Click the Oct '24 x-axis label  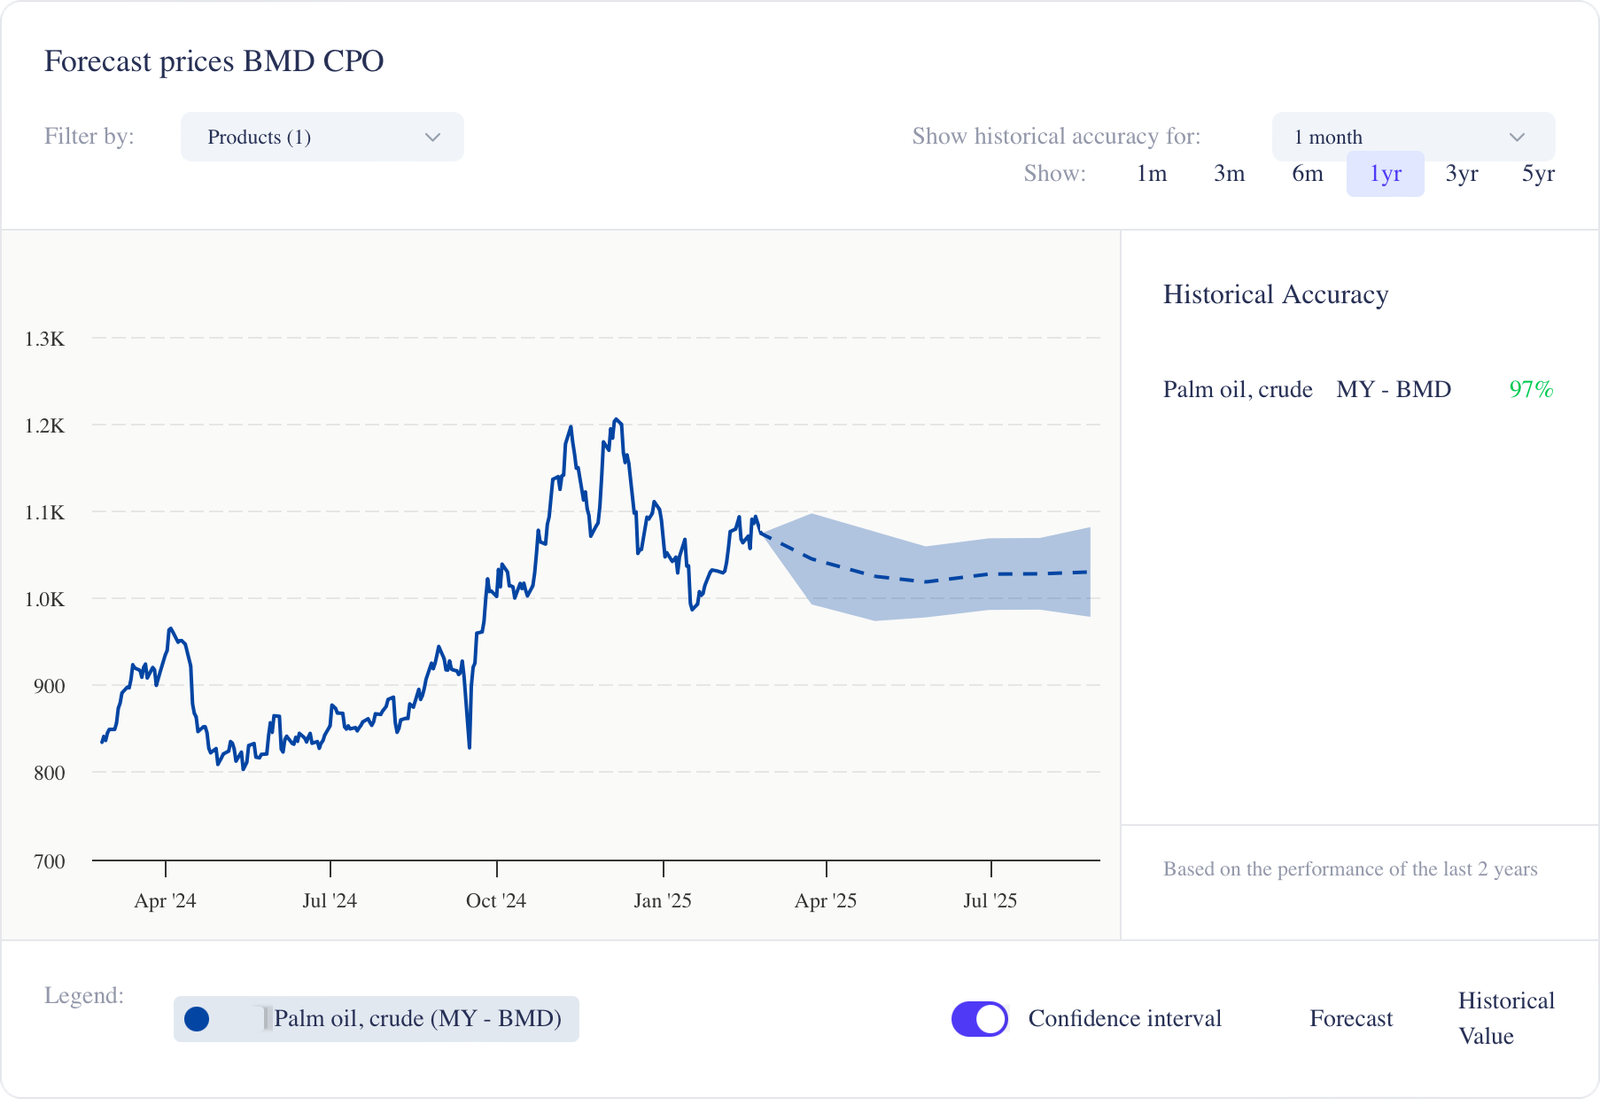coord(496,901)
